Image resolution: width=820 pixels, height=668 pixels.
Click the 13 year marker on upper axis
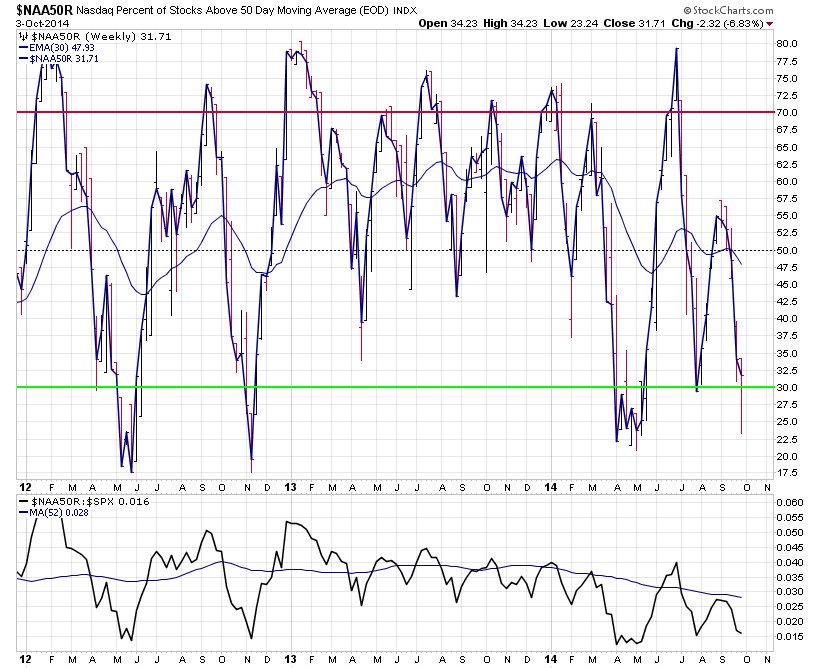(291, 488)
